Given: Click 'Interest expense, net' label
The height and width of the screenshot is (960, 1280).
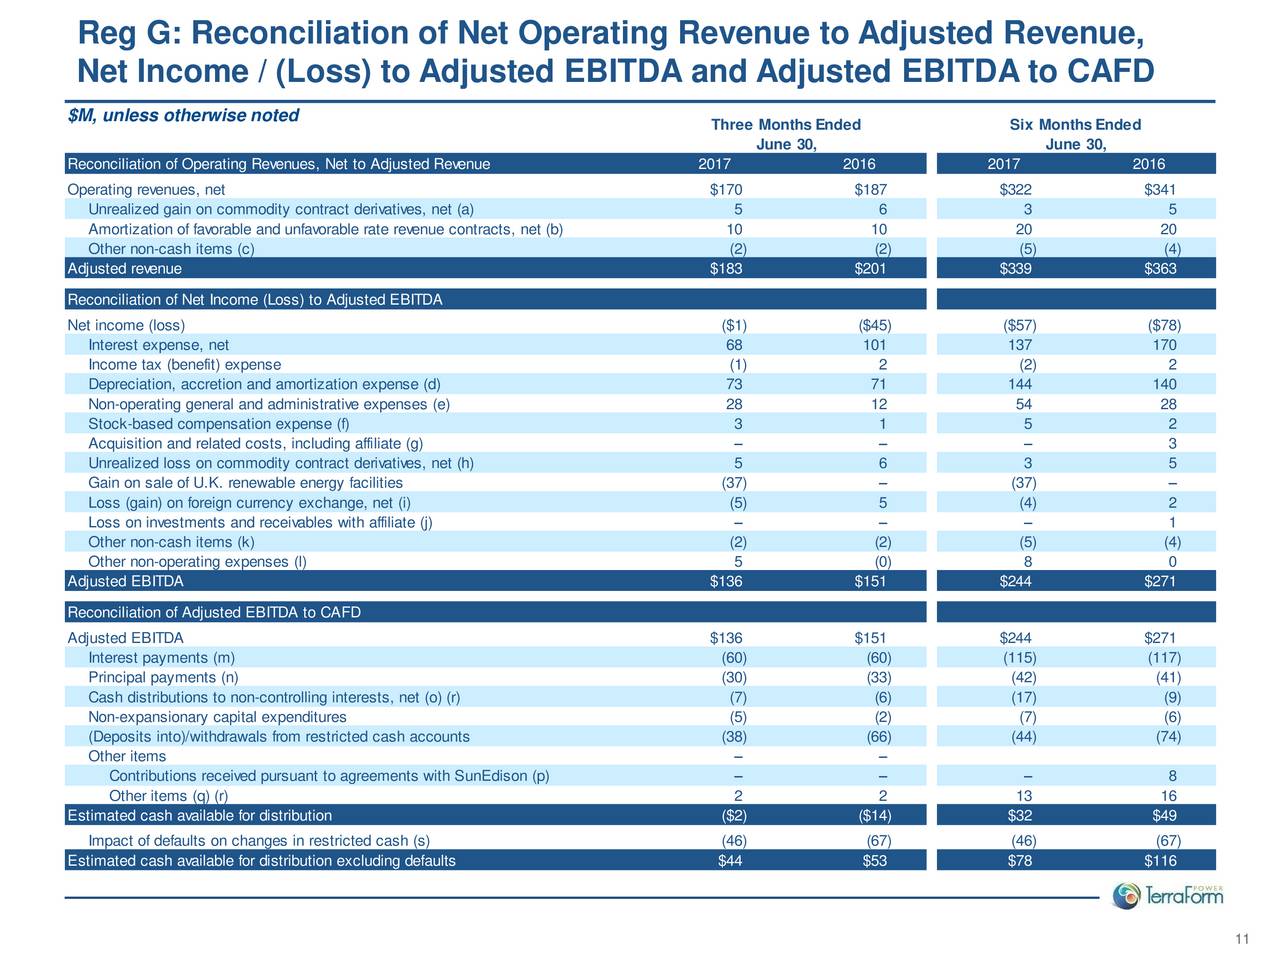Looking at the screenshot, I should [x=158, y=345].
